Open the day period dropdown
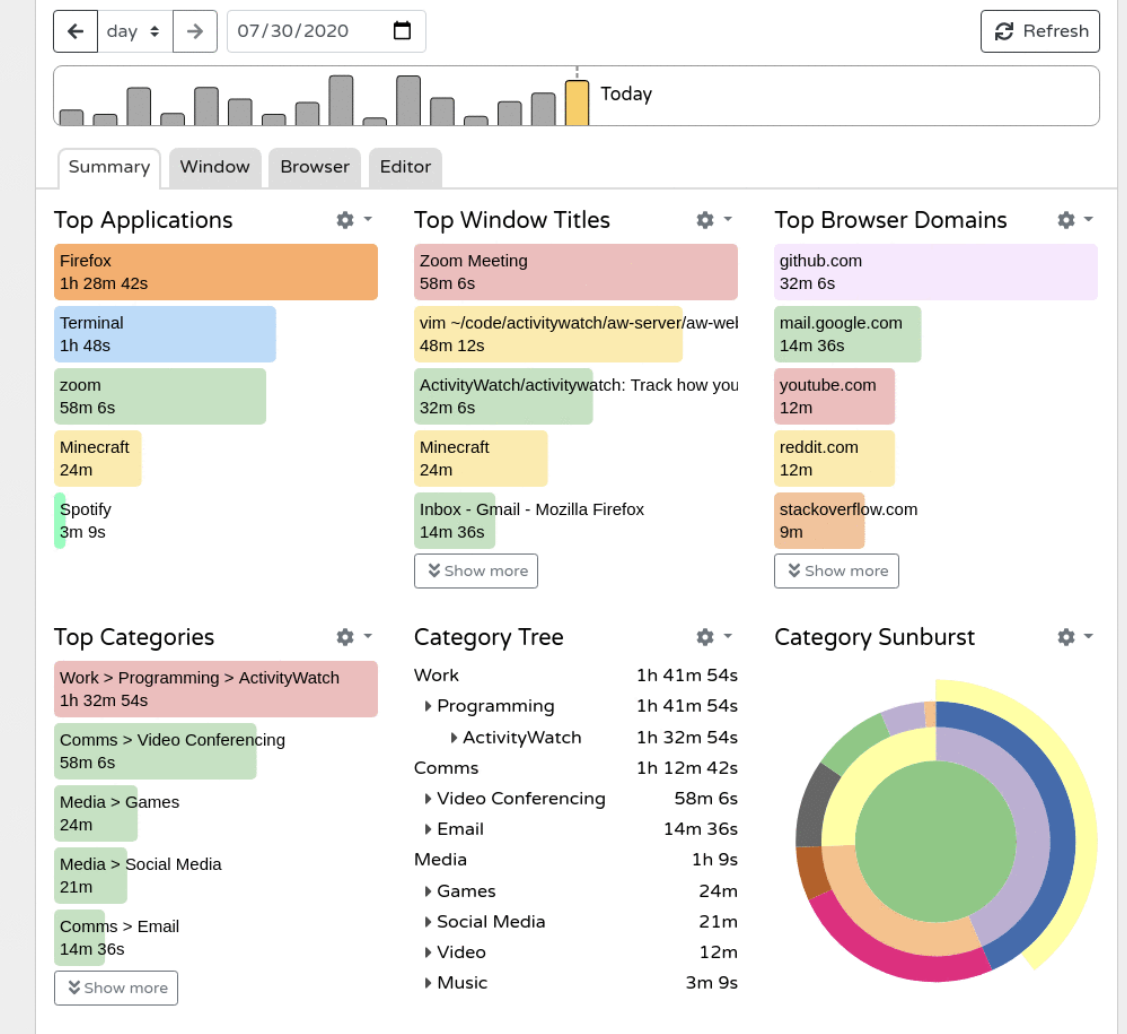 (134, 31)
